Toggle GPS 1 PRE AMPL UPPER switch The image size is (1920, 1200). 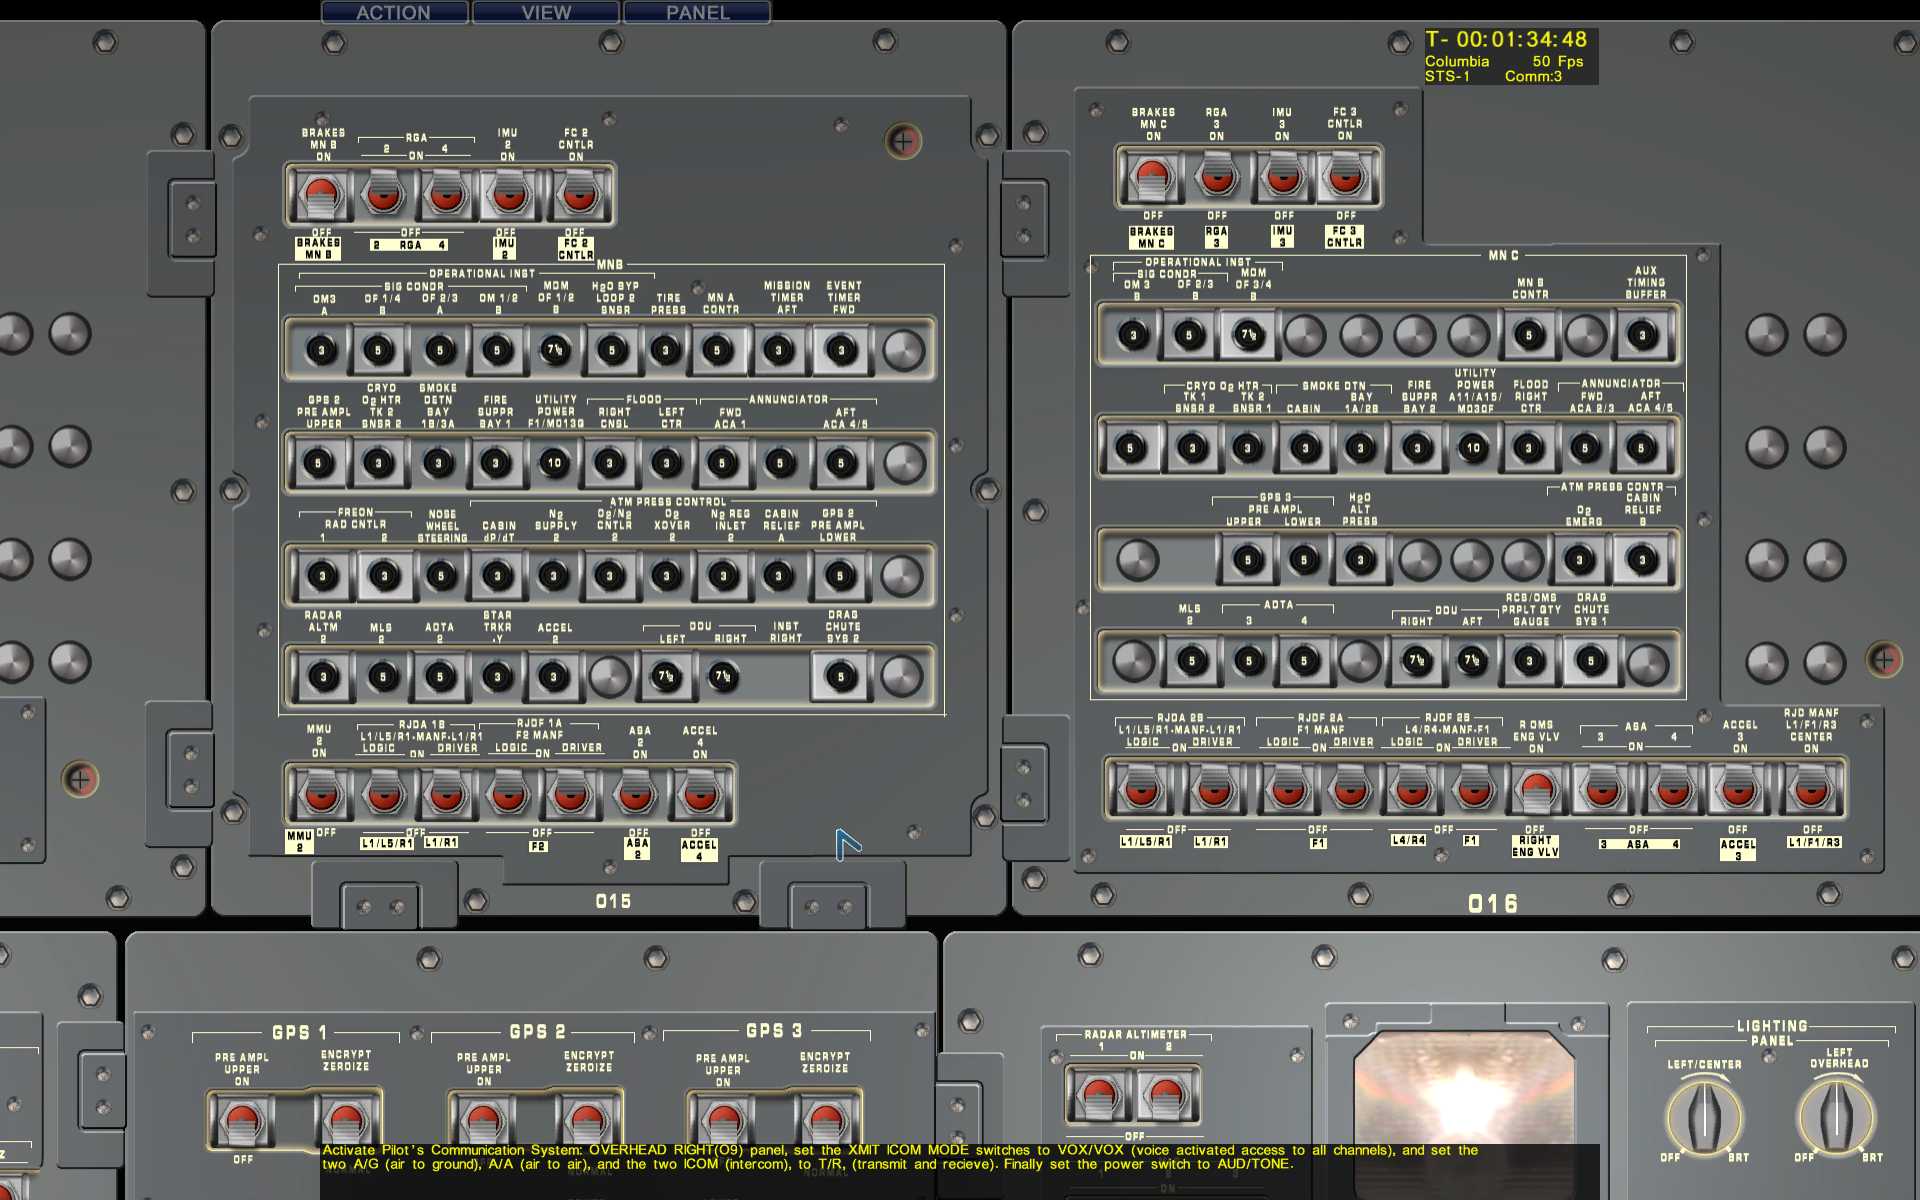[x=241, y=1122]
